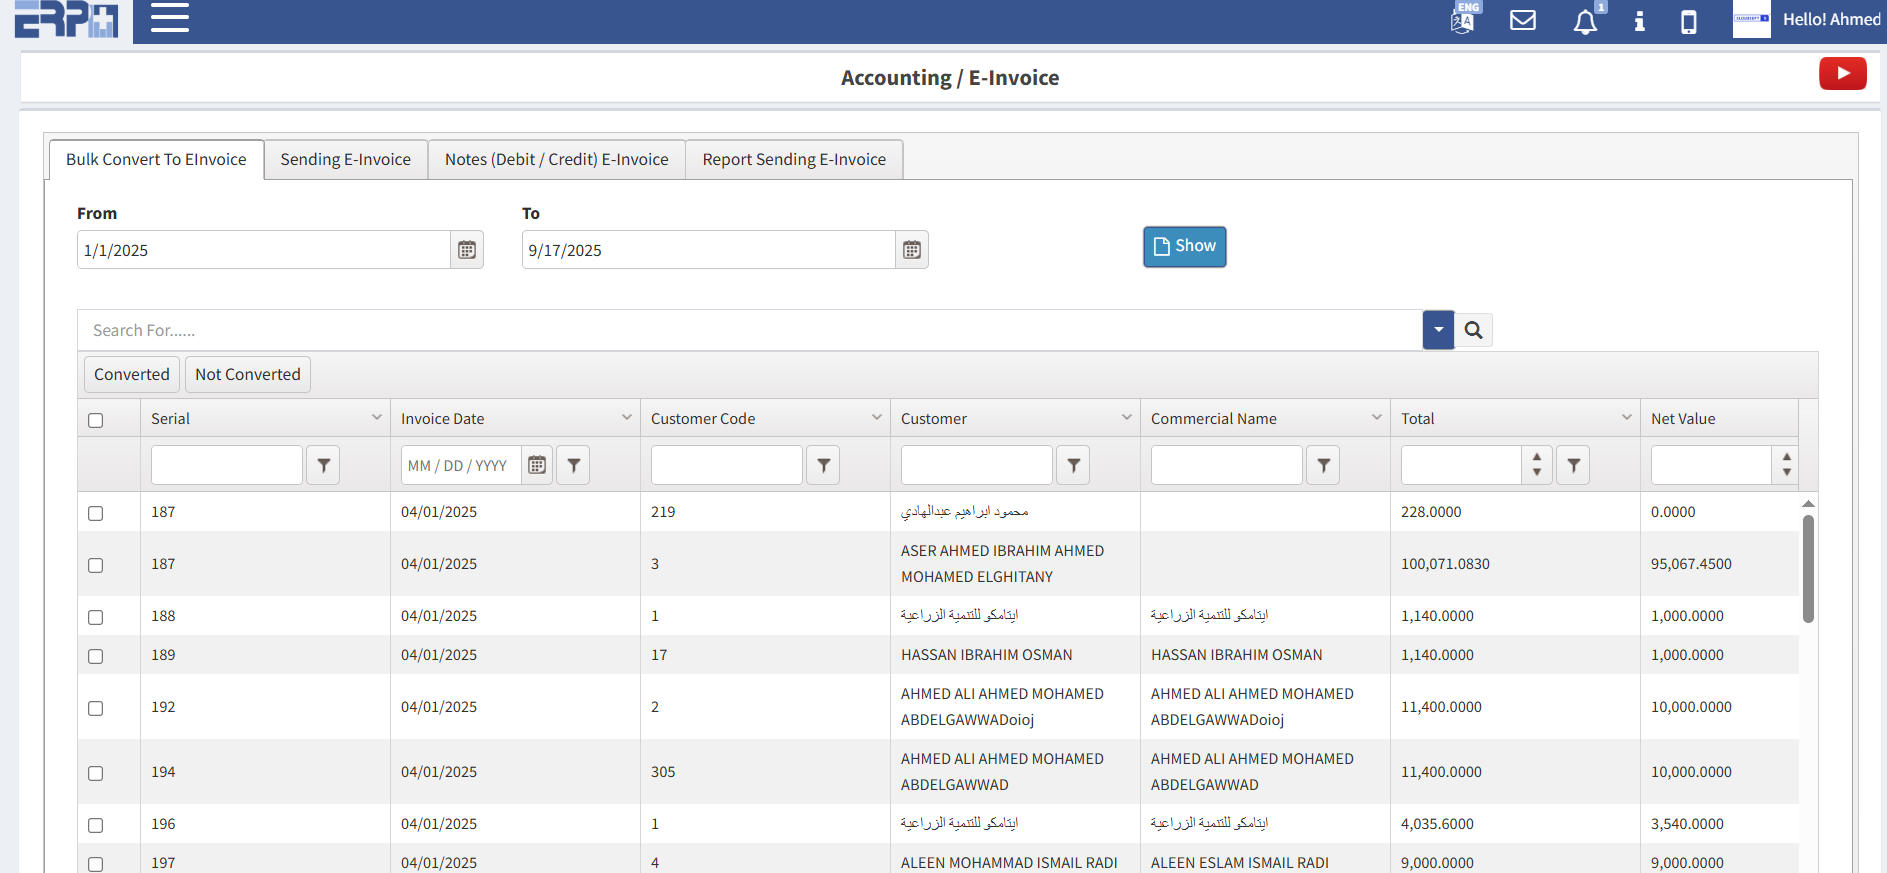Click the Show button

tap(1184, 247)
